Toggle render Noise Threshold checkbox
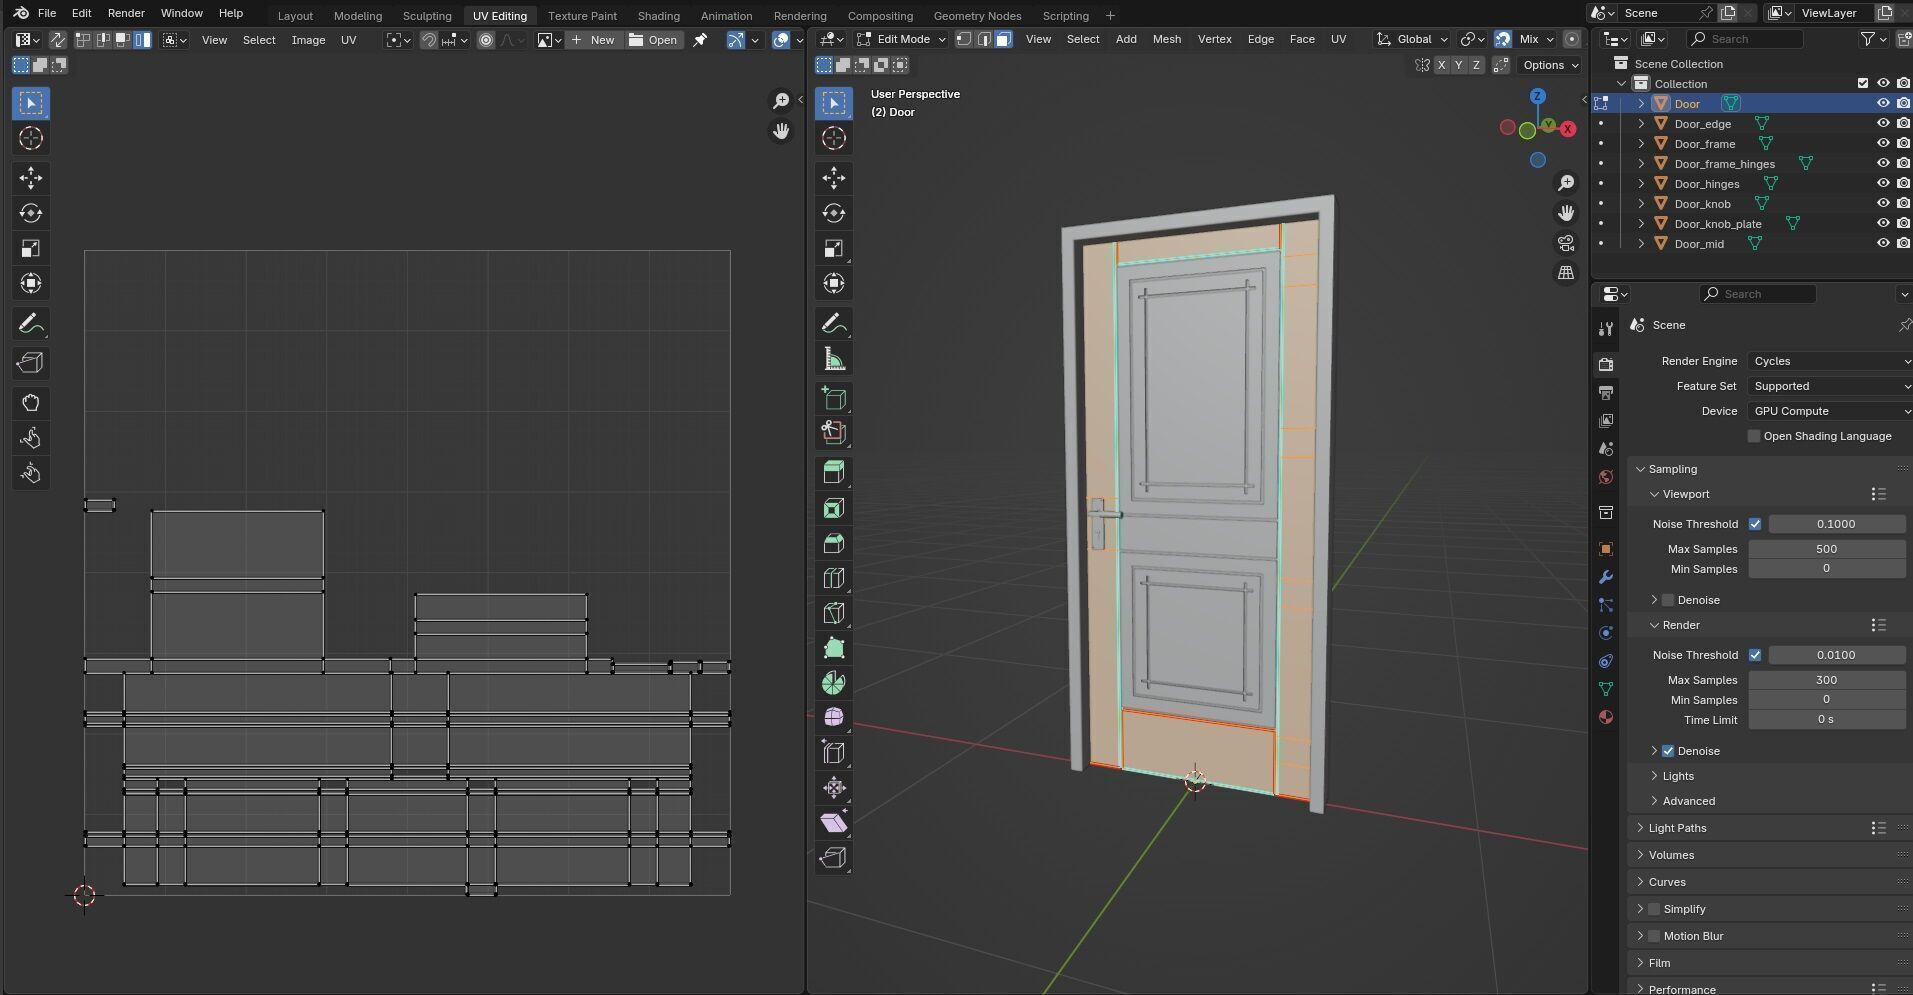The height and width of the screenshot is (995, 1913). [x=1755, y=655]
